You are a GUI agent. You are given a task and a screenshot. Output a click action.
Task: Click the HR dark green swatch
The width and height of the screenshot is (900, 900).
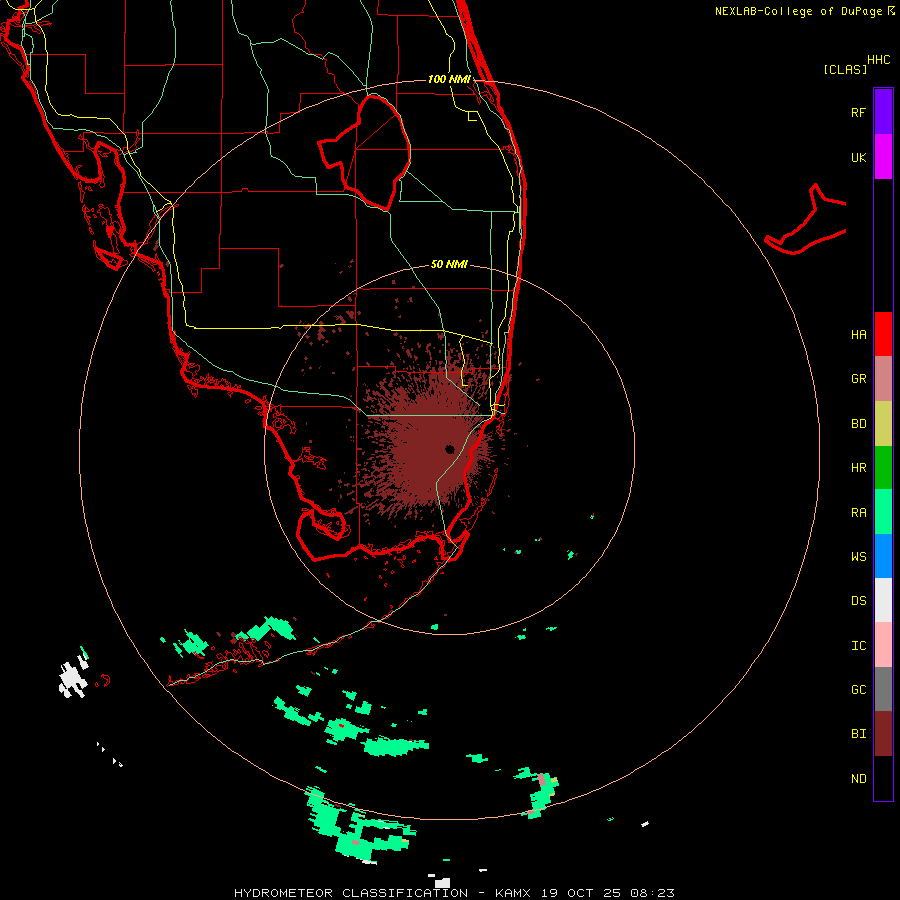point(883,468)
